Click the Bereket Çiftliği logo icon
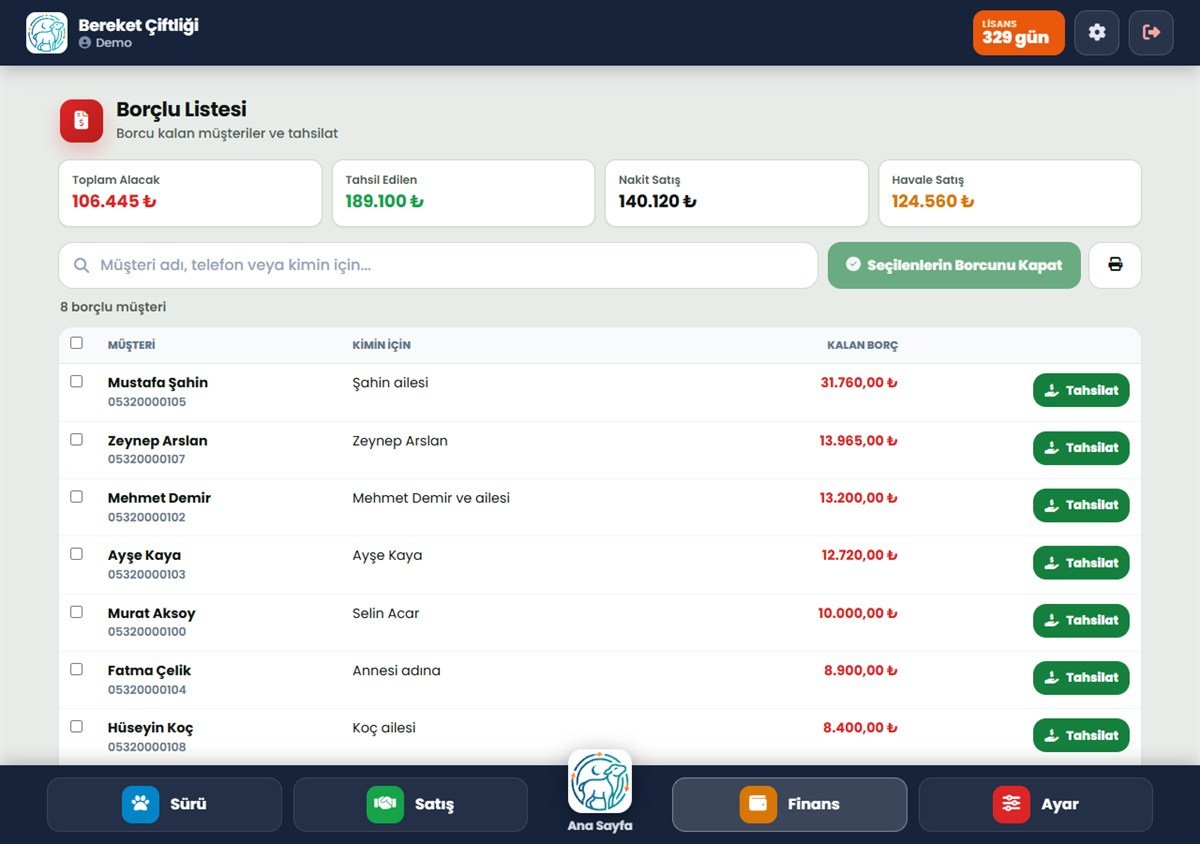The width and height of the screenshot is (1200, 844). (x=47, y=33)
